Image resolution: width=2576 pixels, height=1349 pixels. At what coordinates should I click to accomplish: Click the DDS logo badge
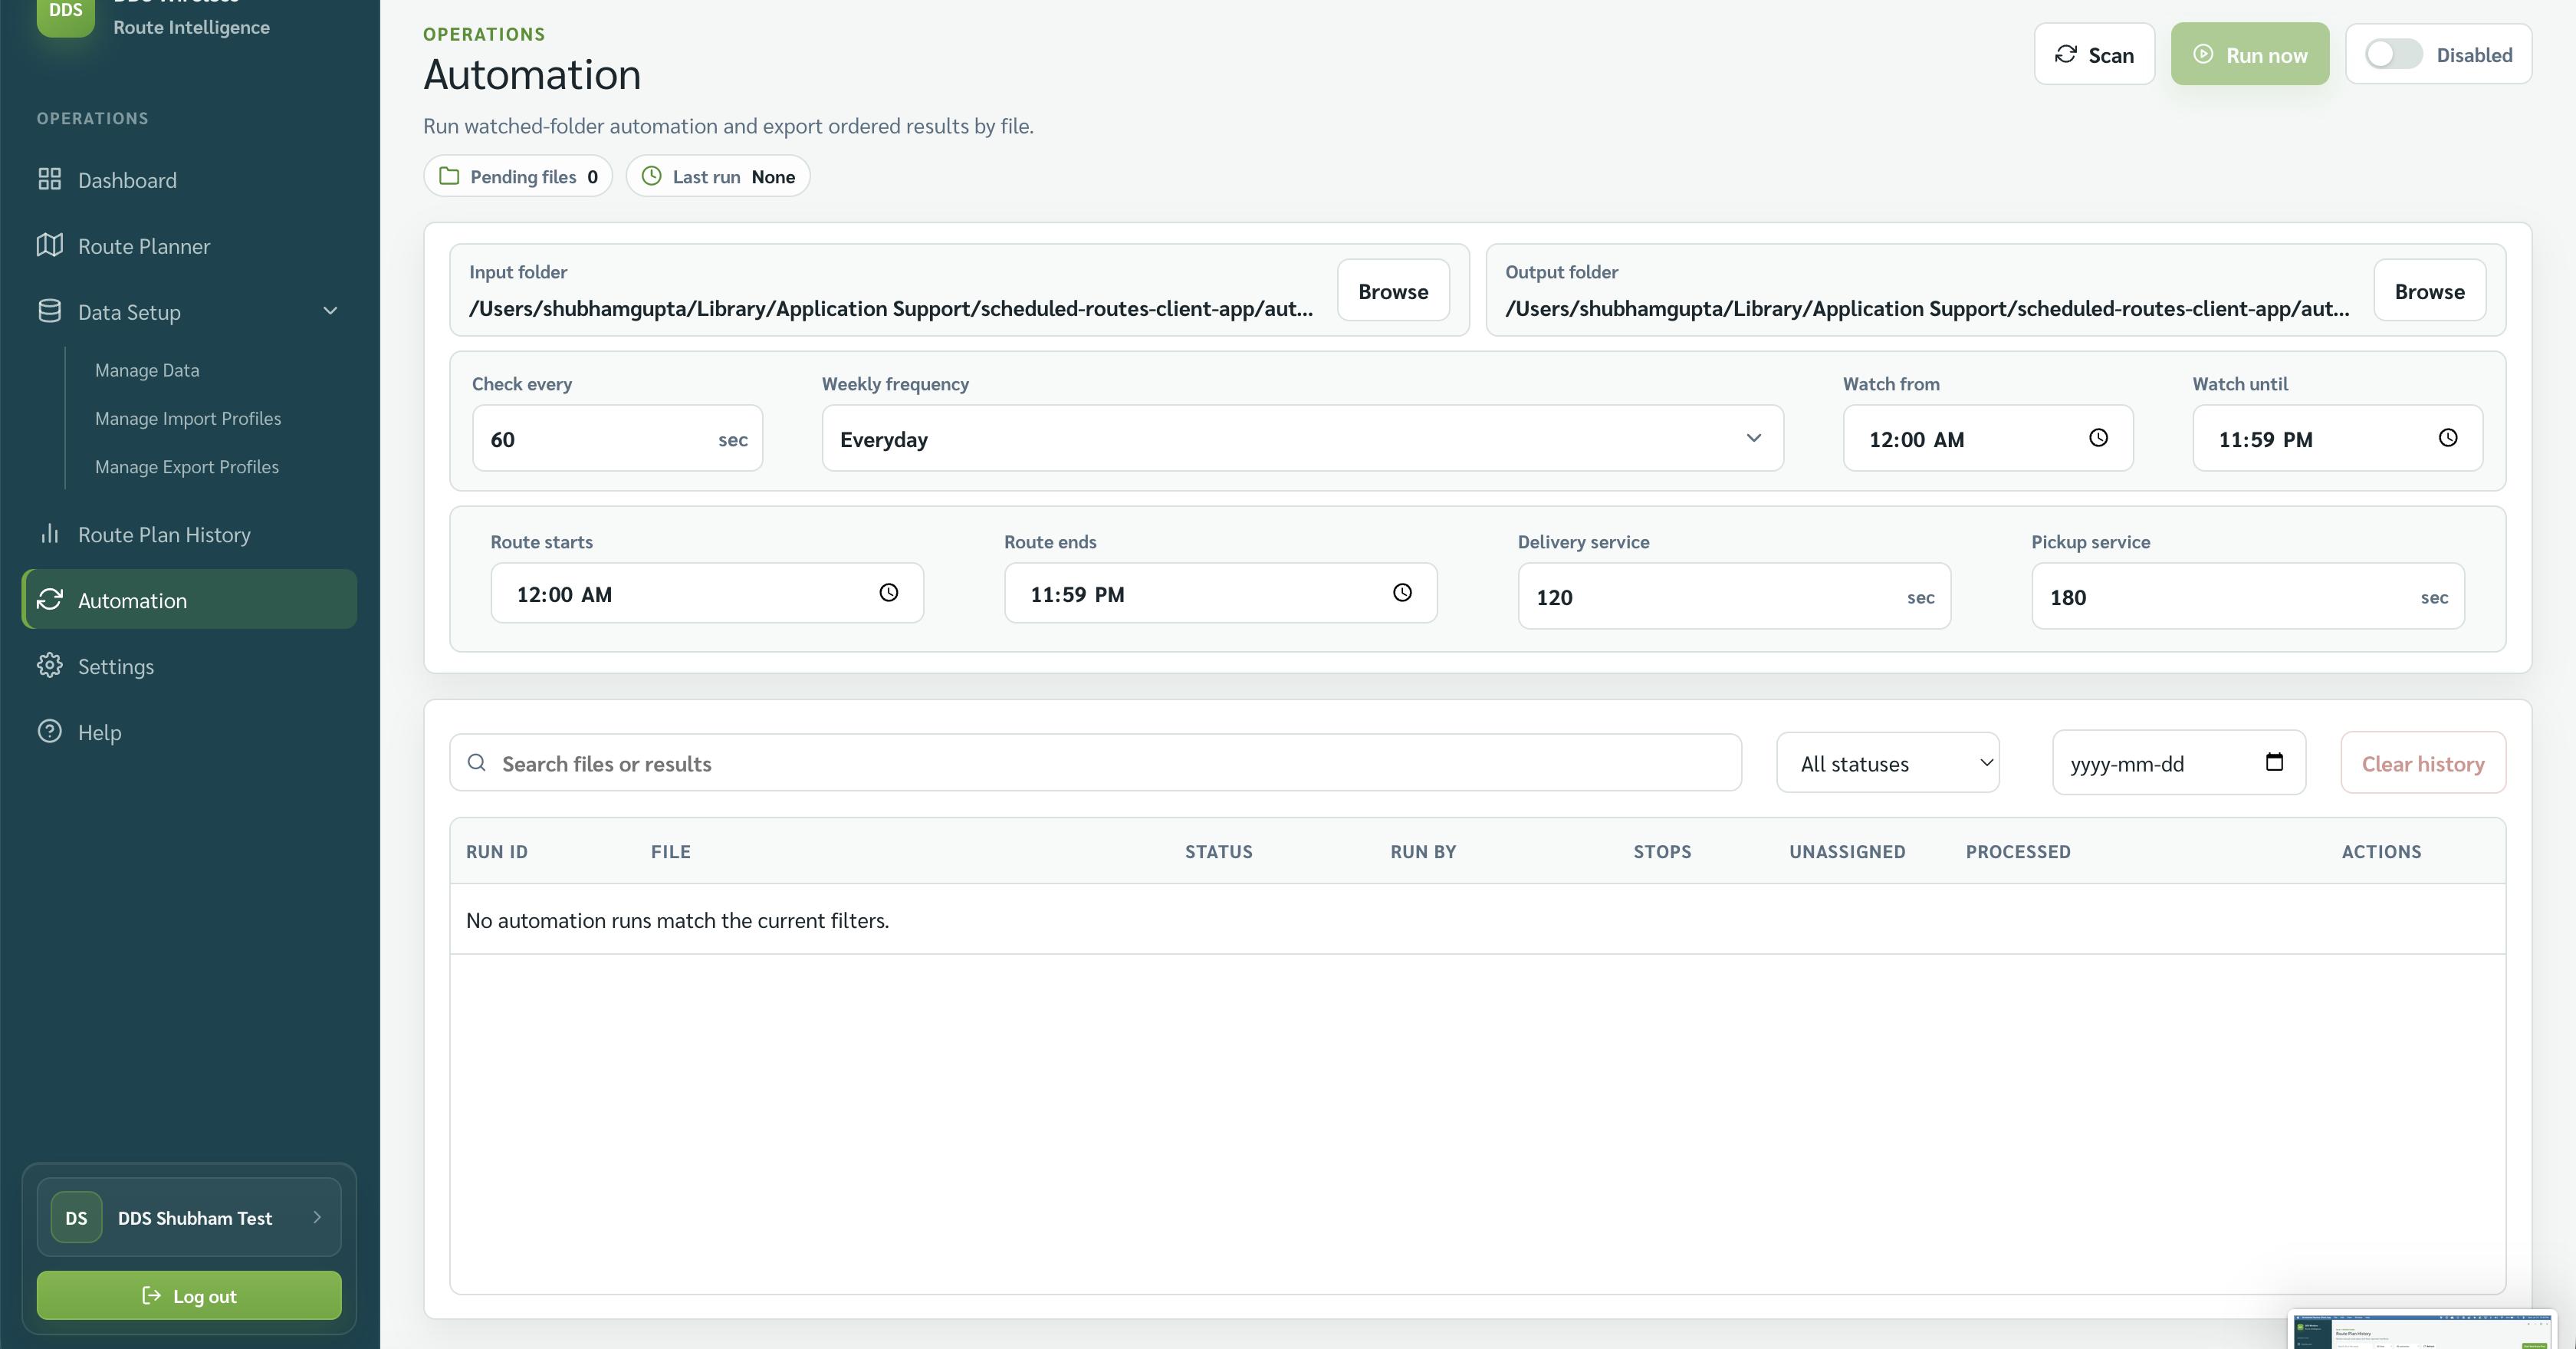(66, 14)
